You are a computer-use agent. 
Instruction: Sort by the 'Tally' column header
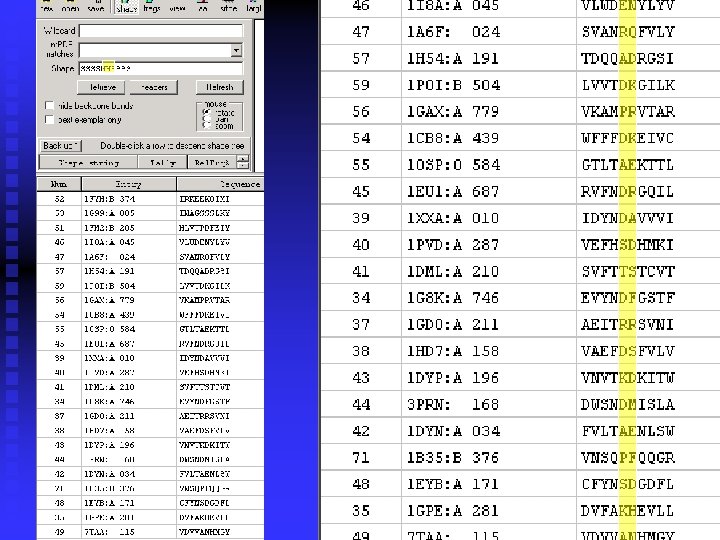(163, 162)
